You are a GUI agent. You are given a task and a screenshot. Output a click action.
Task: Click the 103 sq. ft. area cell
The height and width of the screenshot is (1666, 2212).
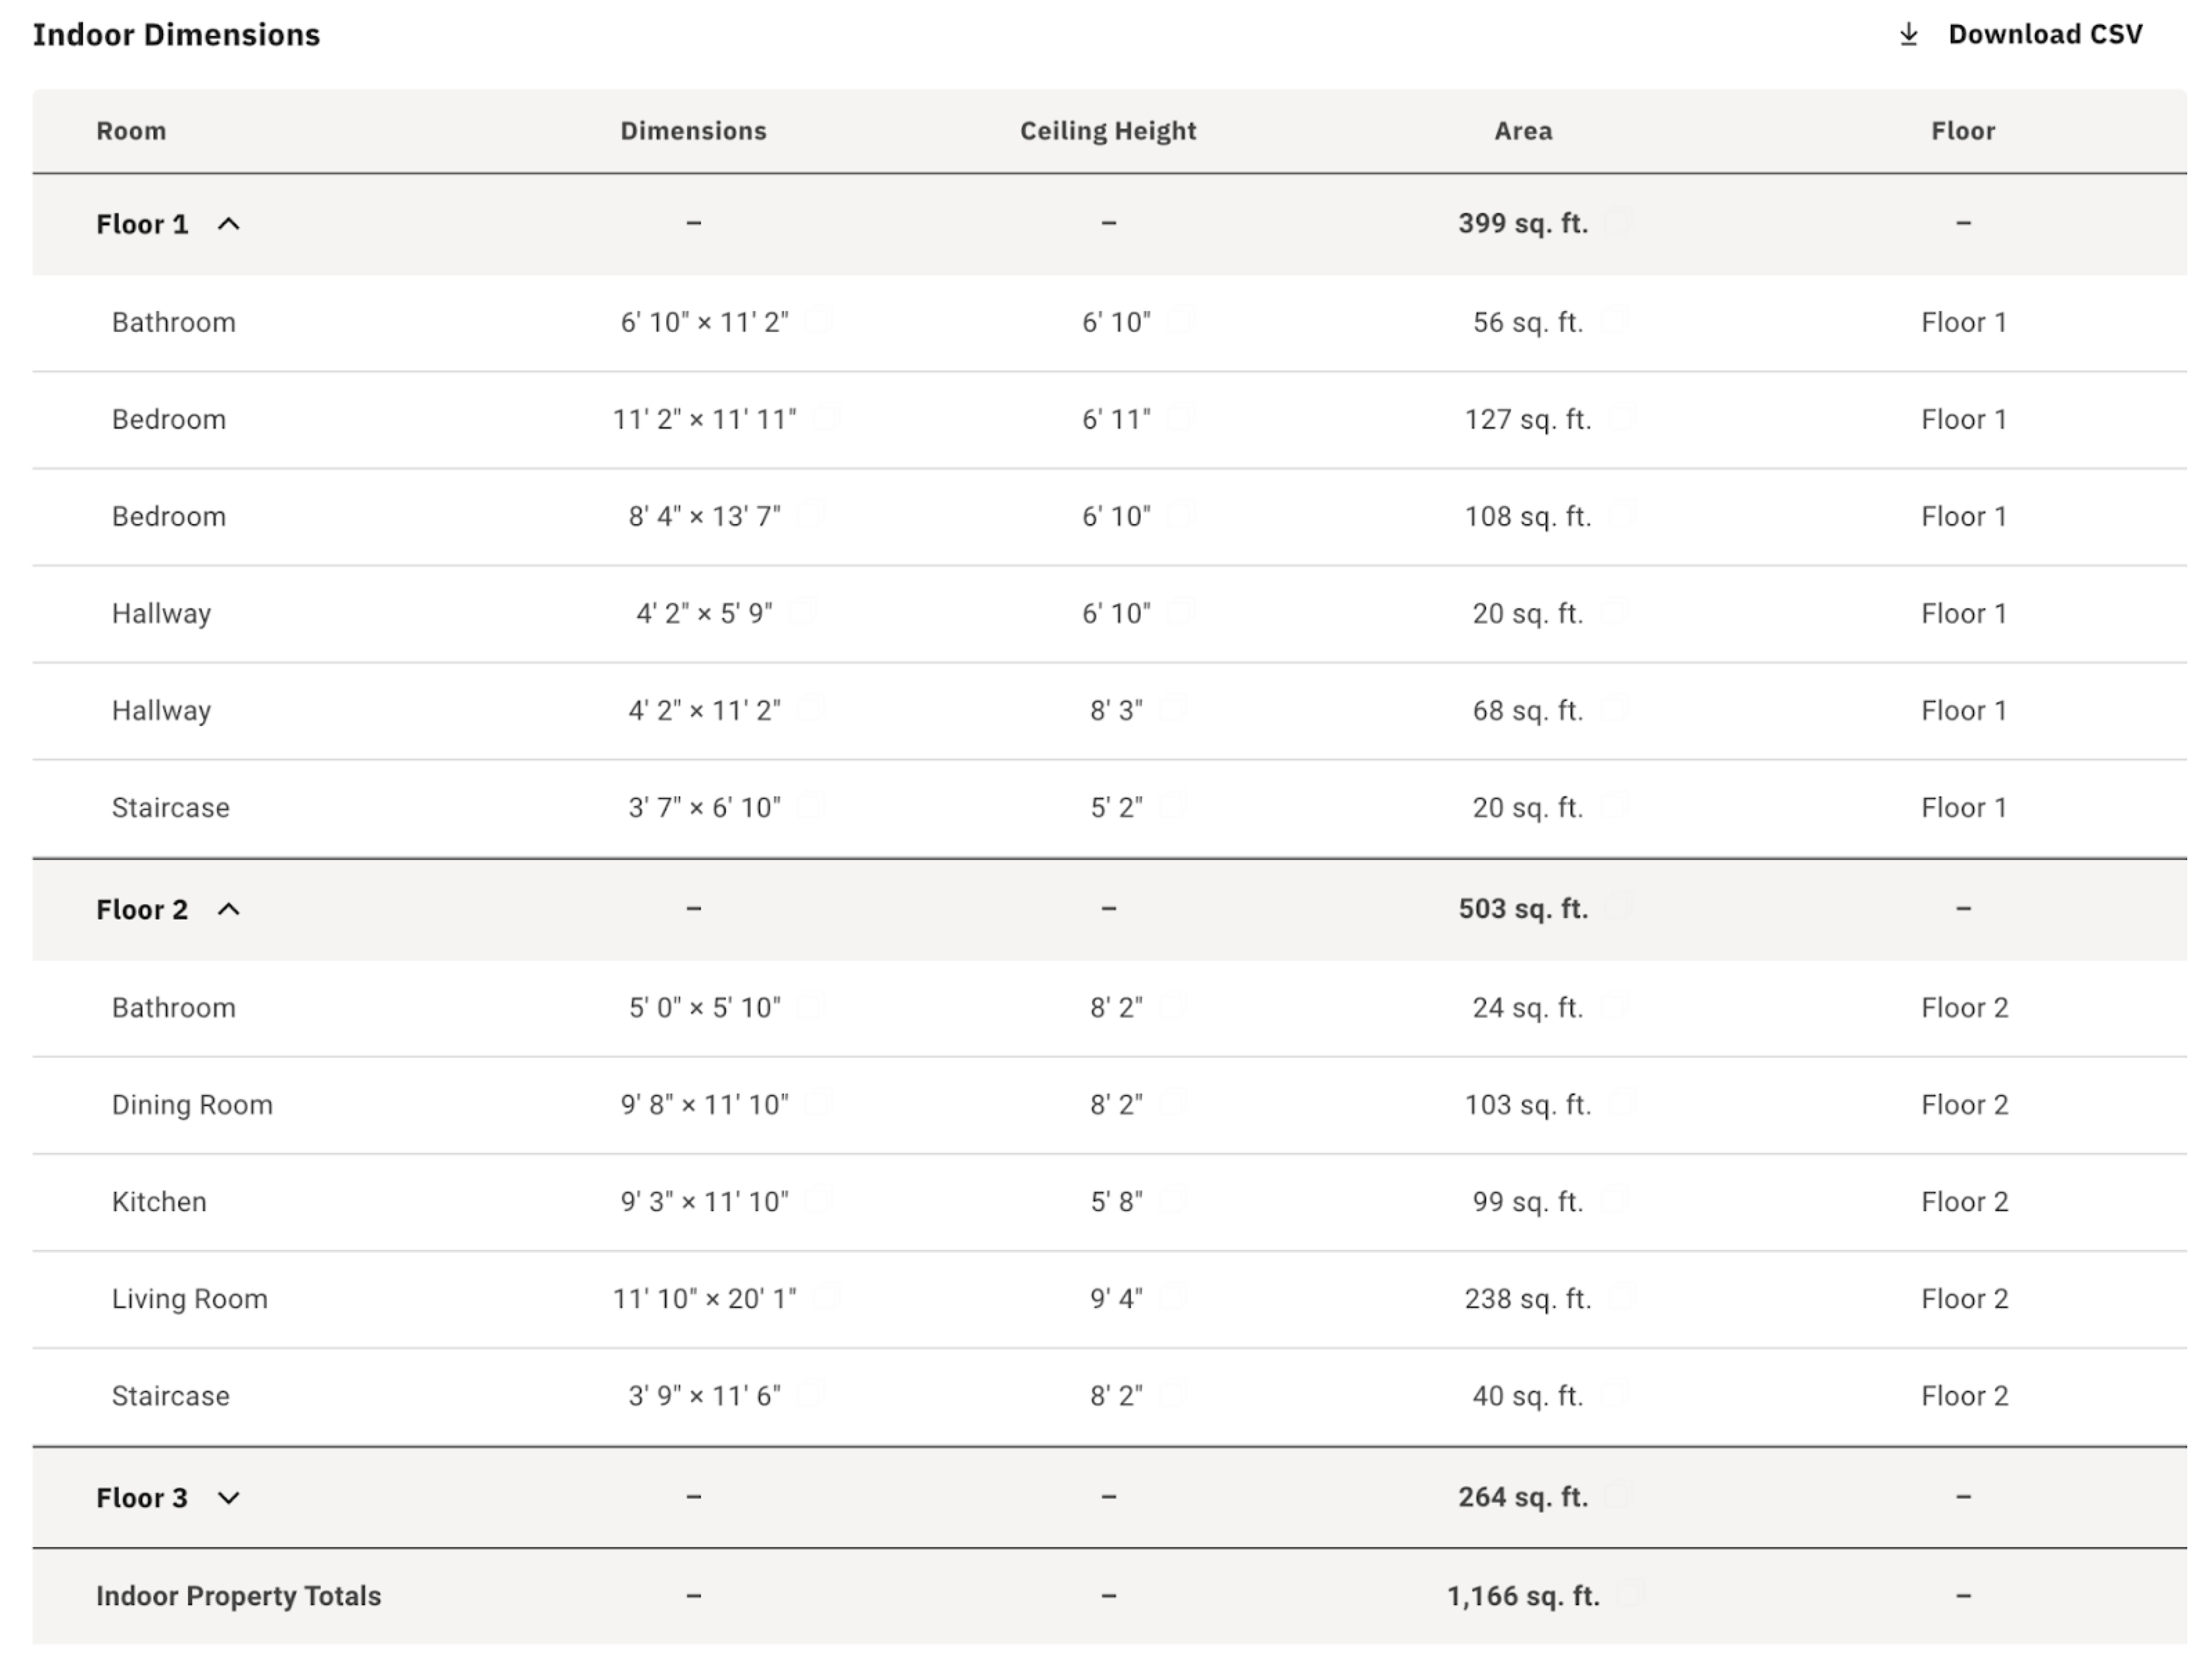coord(1528,1104)
